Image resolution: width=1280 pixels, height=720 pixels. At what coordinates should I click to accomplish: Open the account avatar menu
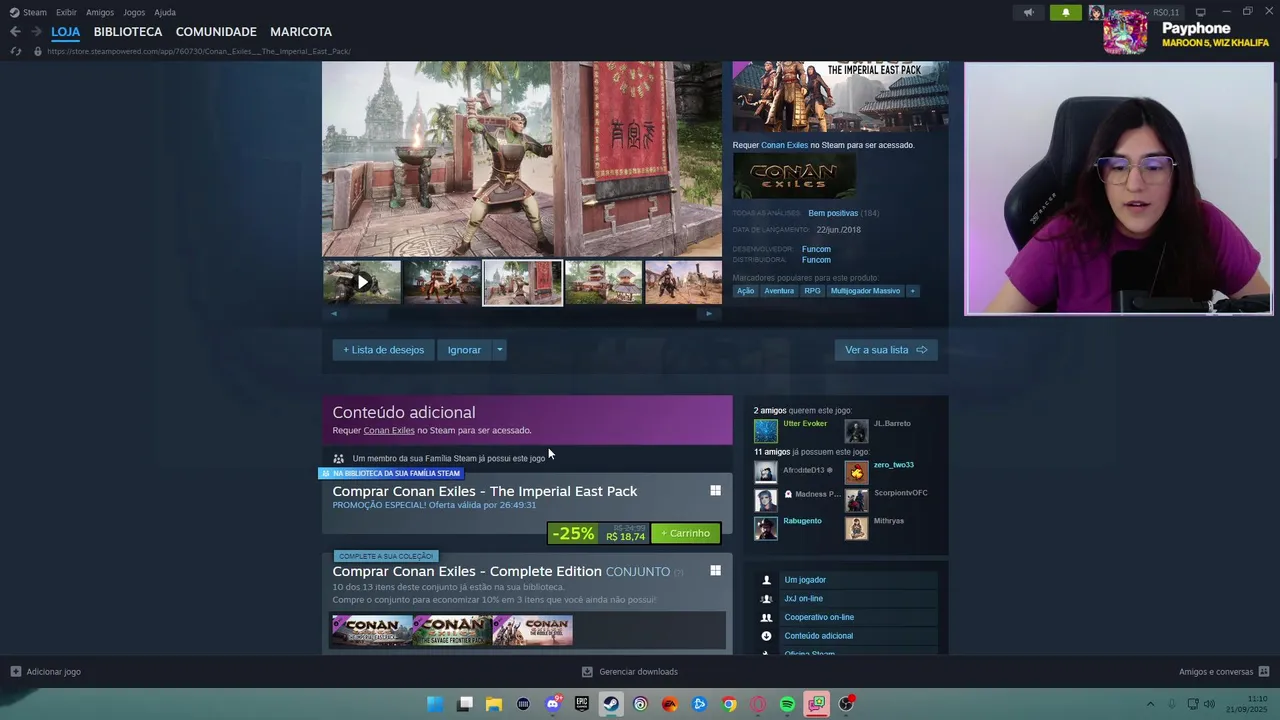pos(1096,13)
